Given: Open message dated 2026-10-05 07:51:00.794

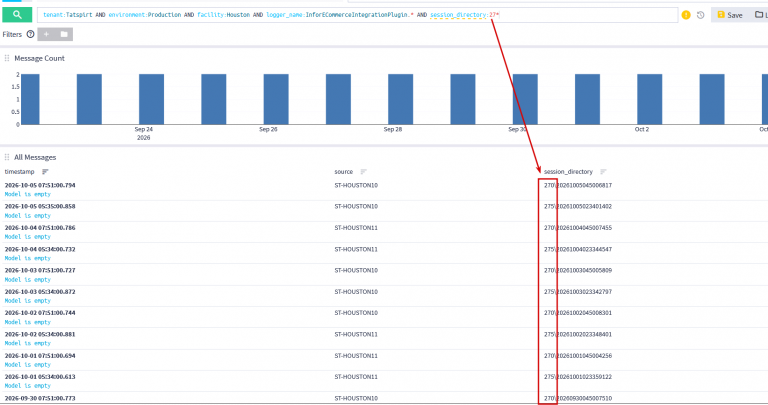Looking at the screenshot, I should [x=40, y=186].
